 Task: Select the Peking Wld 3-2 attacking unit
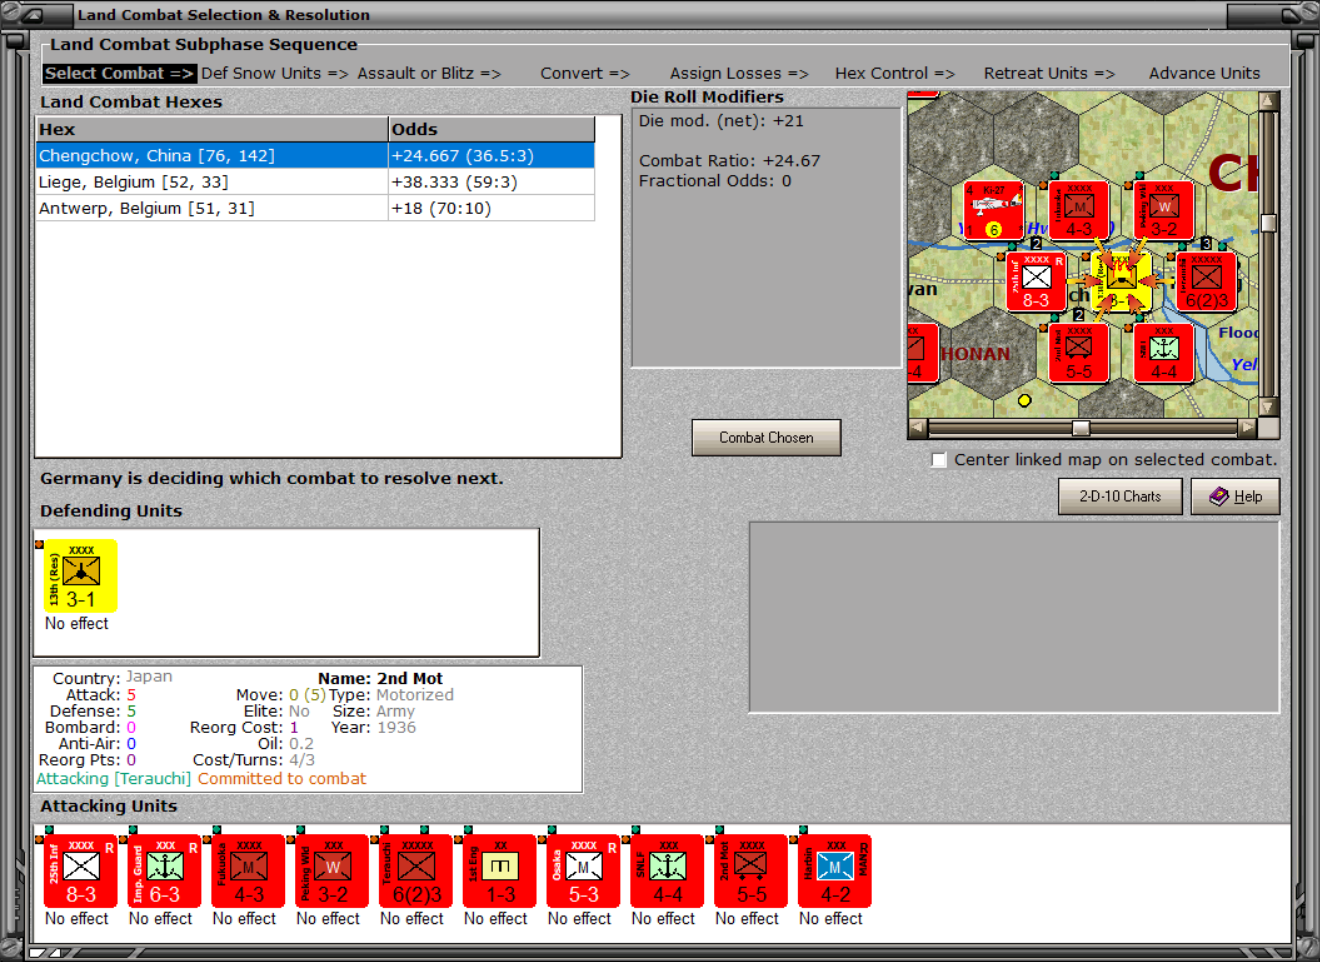333,871
